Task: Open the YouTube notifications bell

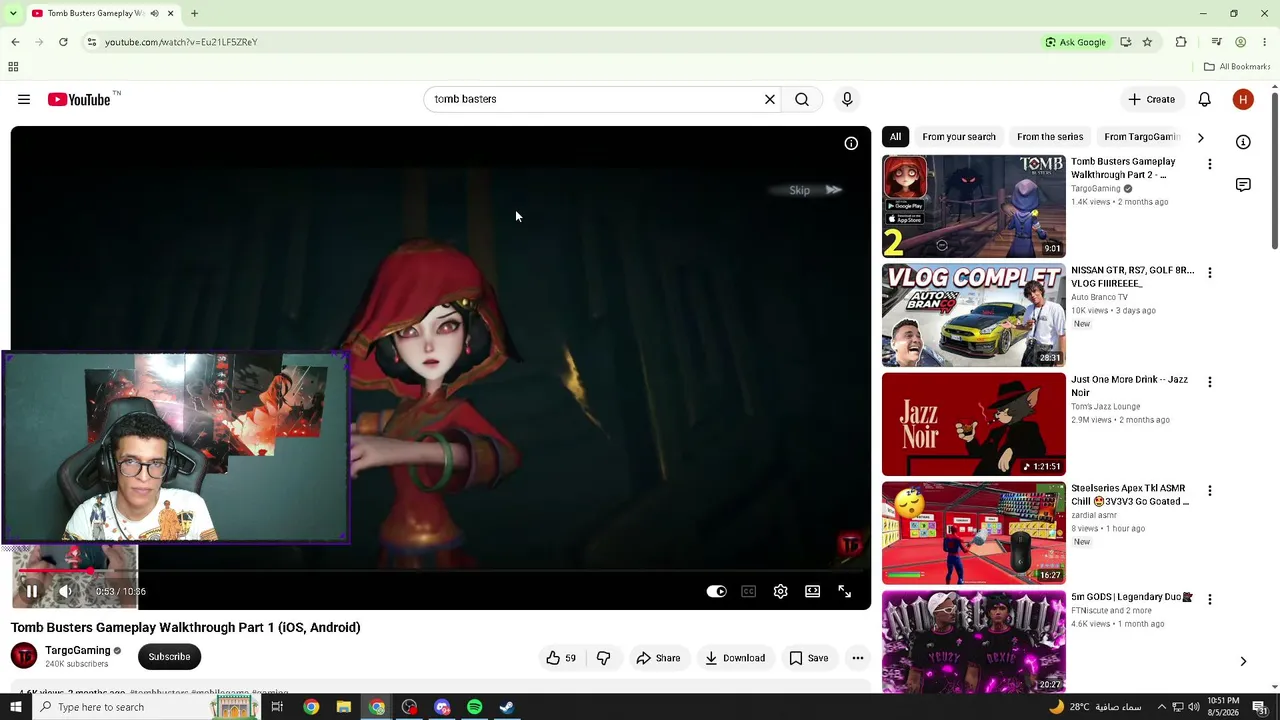Action: pos(1205,99)
